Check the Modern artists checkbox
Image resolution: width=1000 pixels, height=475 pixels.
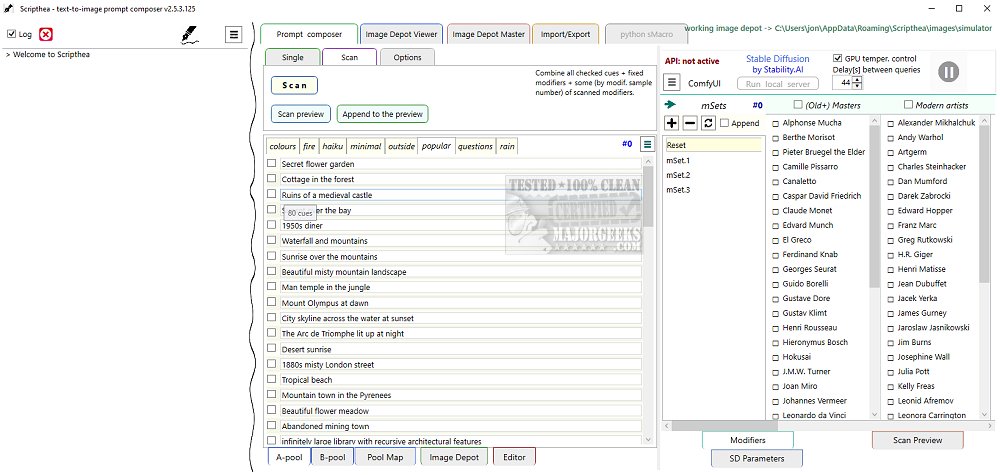tap(908, 105)
